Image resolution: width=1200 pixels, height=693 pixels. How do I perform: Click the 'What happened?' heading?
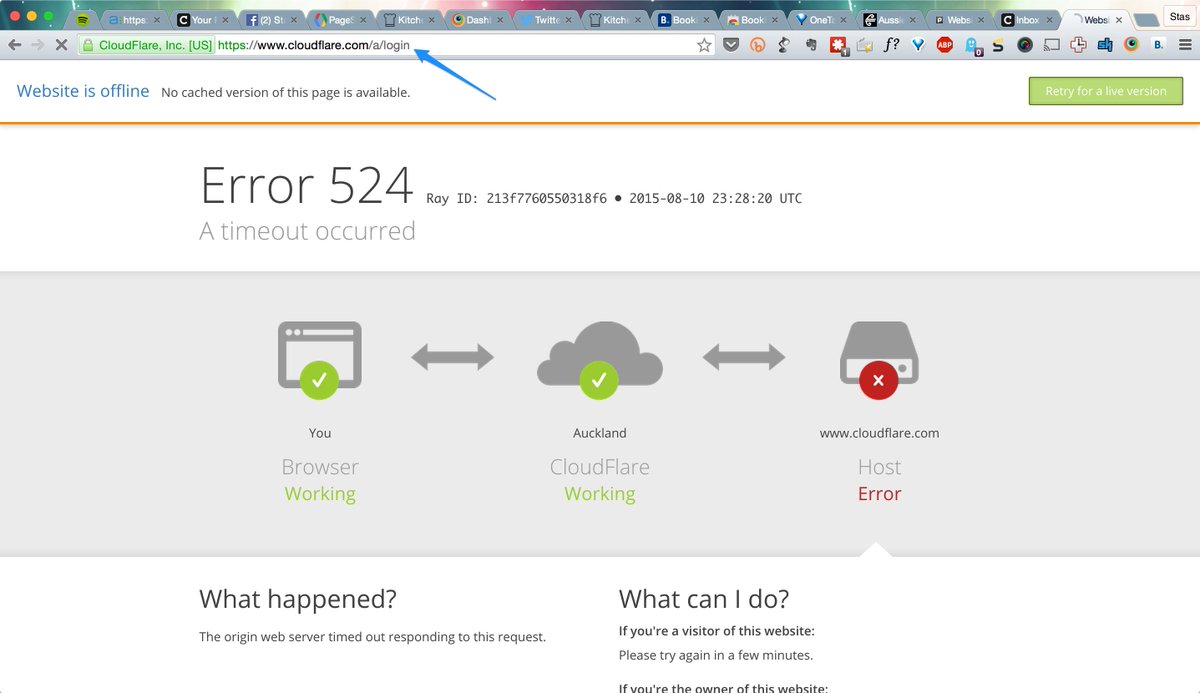click(298, 599)
